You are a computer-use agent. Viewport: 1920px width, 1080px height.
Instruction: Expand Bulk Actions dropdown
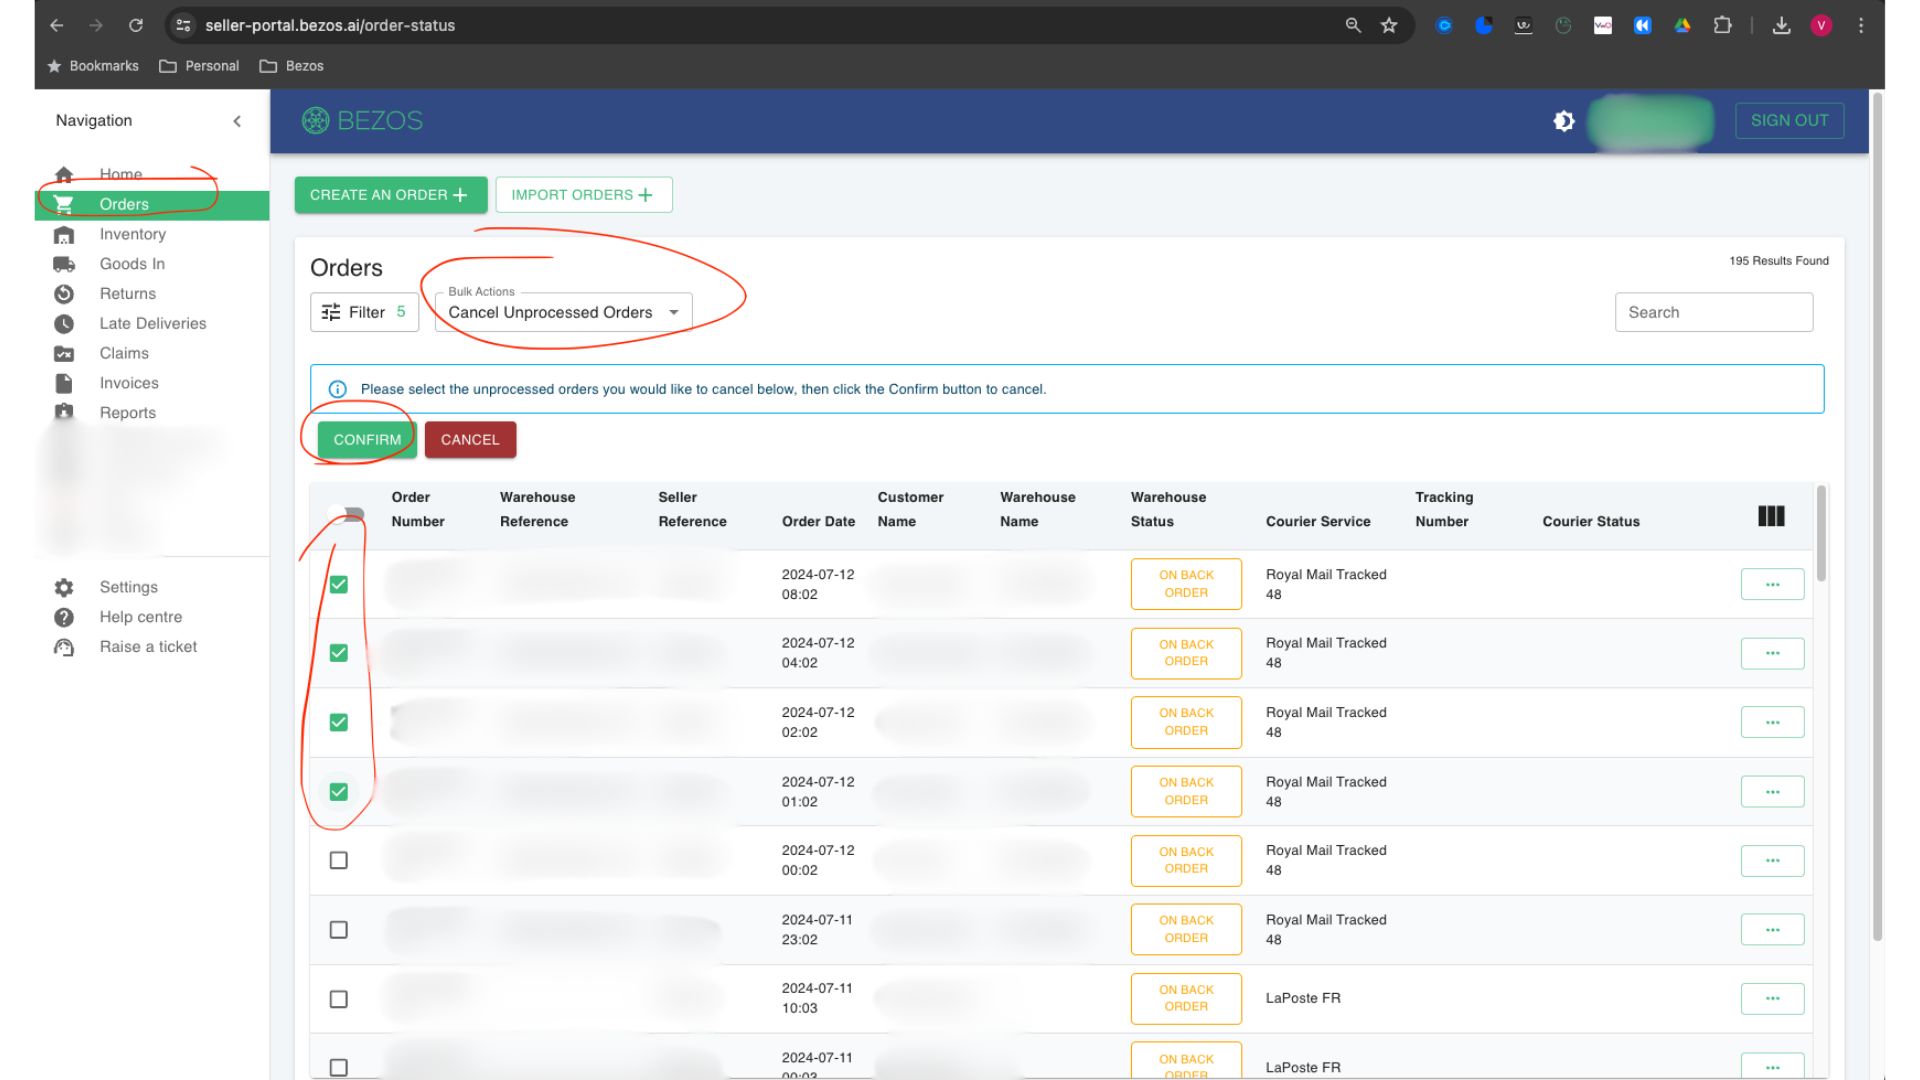pyautogui.click(x=563, y=312)
